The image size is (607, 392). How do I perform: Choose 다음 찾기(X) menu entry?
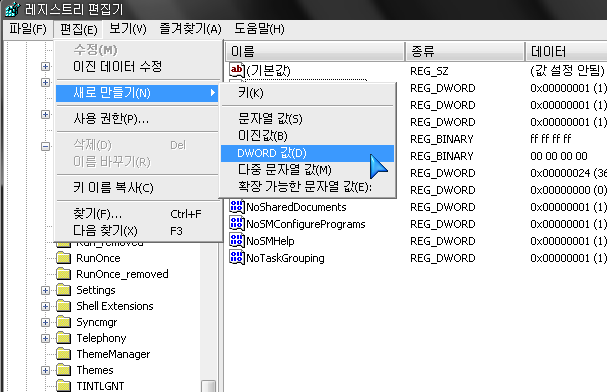point(137,231)
